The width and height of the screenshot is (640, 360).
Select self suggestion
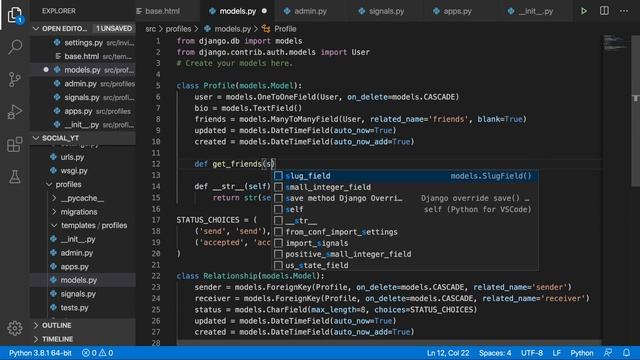(x=405, y=209)
